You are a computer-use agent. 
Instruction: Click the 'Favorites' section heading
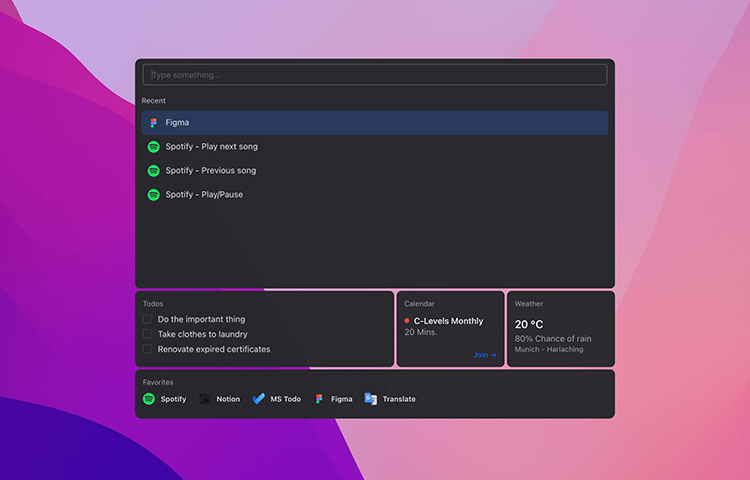click(x=158, y=382)
